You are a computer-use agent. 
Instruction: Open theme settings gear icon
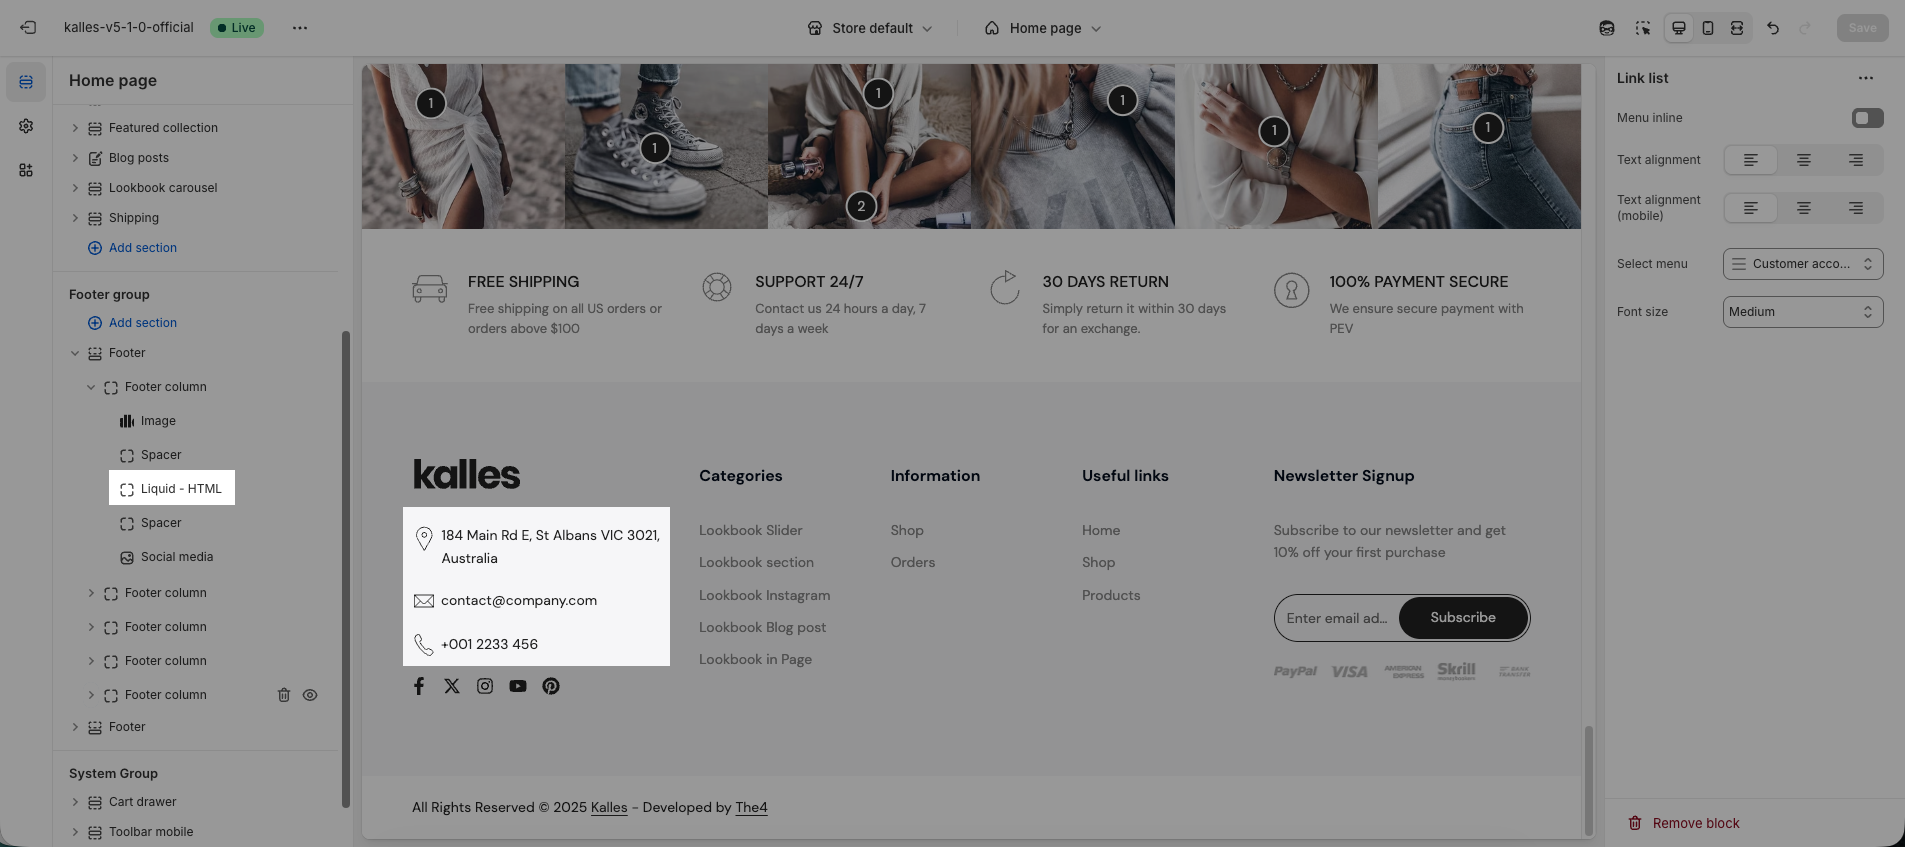point(26,126)
